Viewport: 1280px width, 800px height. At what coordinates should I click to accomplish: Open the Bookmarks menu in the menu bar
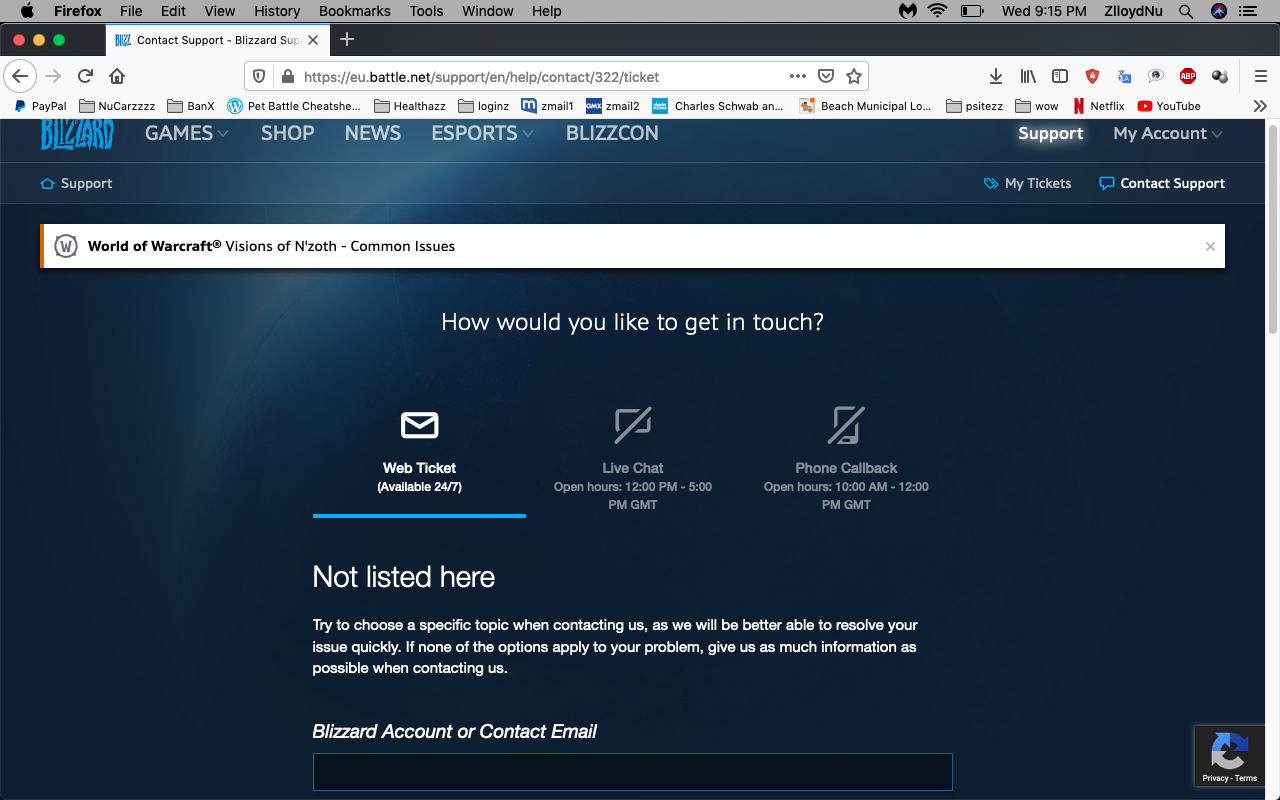(x=354, y=11)
